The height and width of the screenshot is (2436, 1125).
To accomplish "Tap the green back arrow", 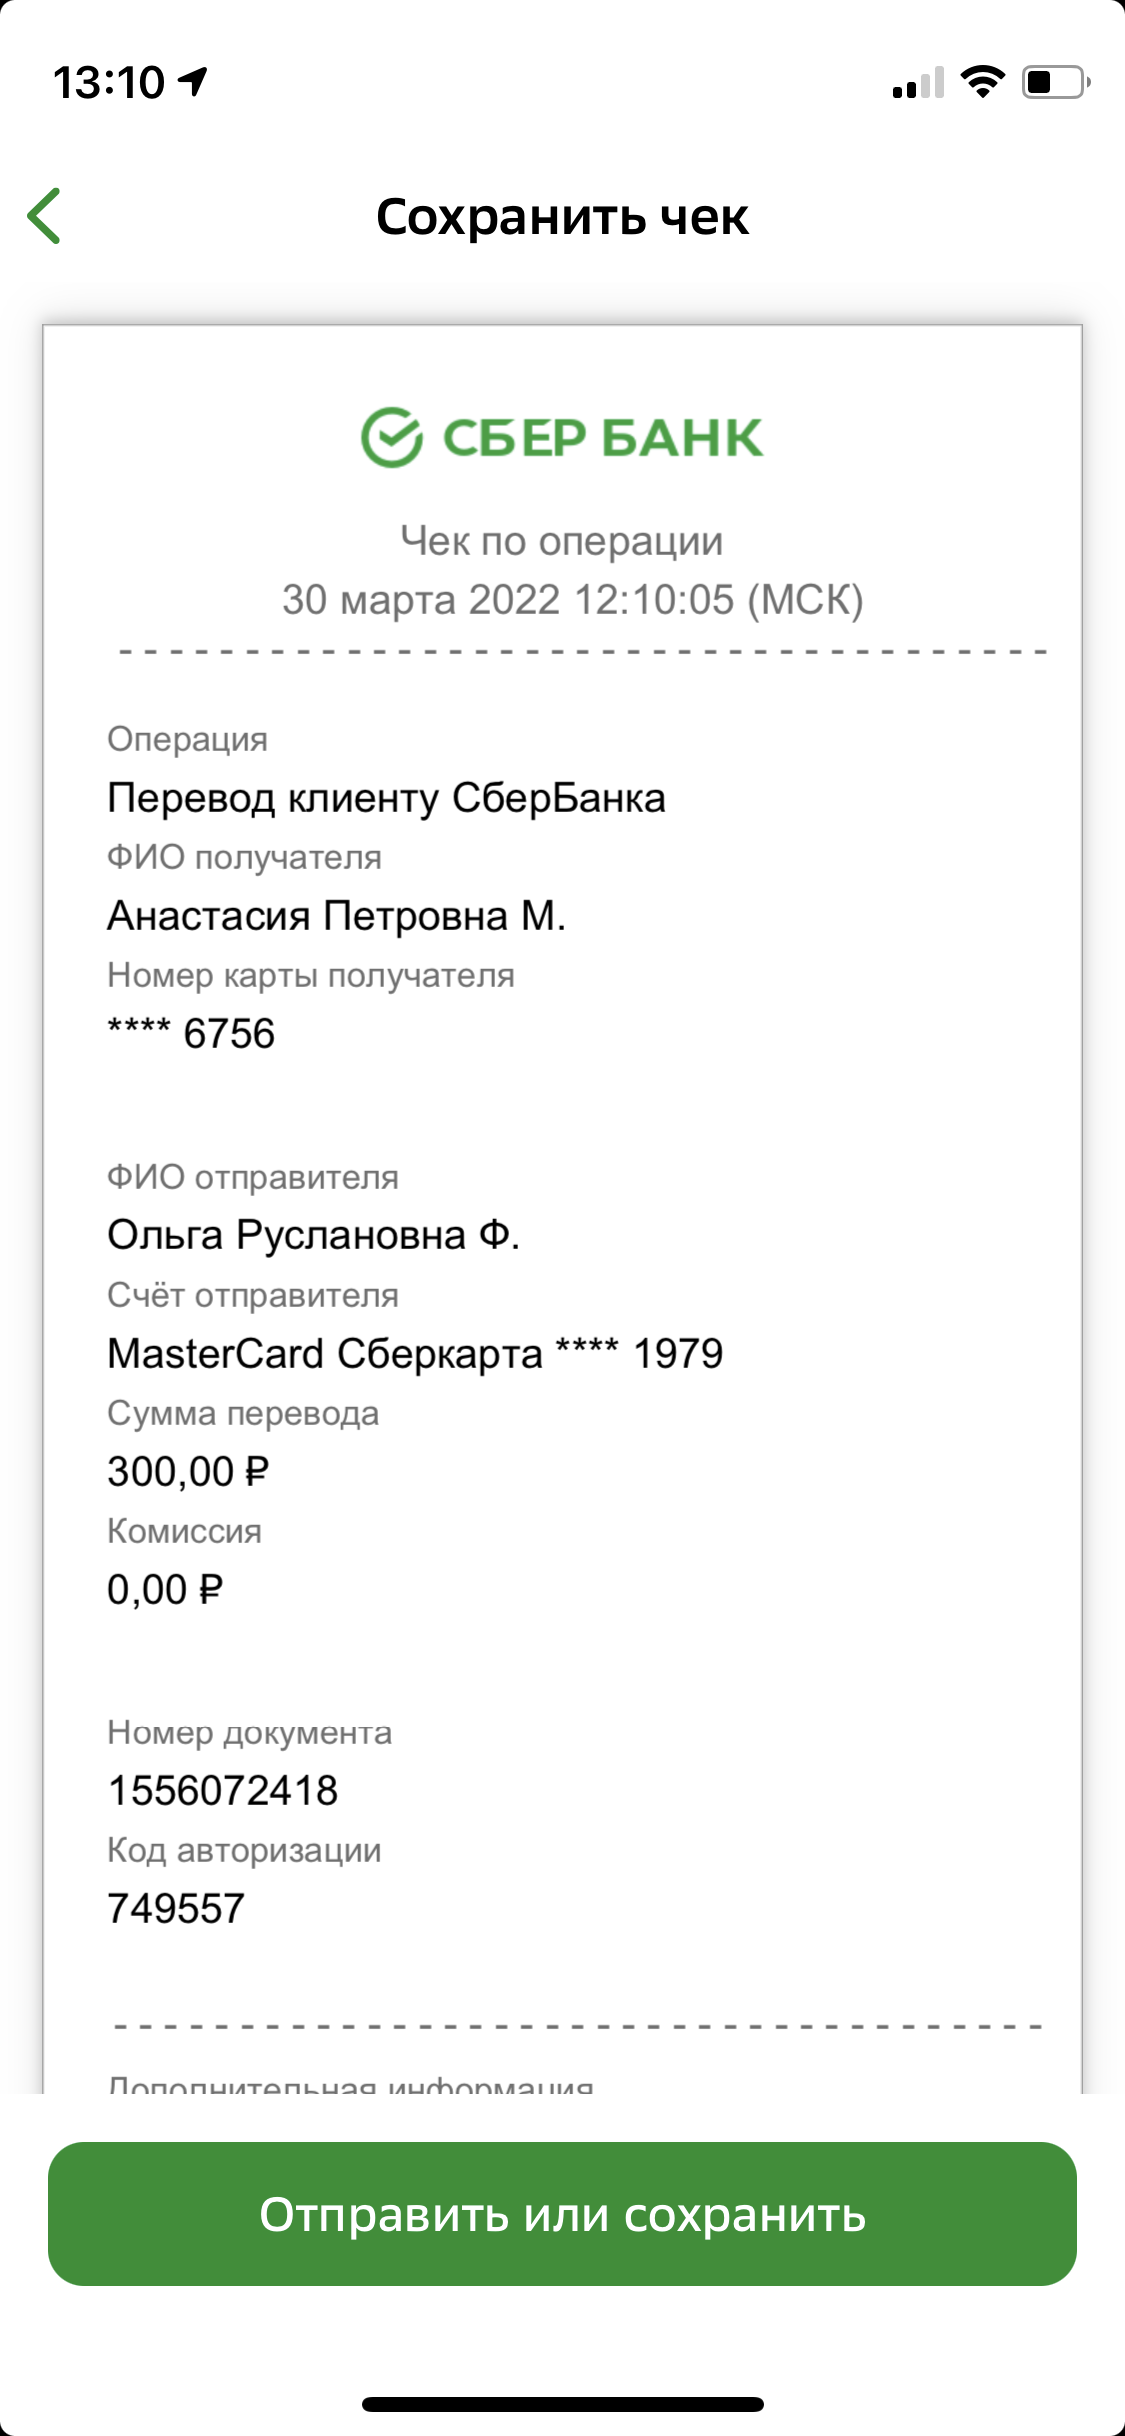I will pos(44,216).
